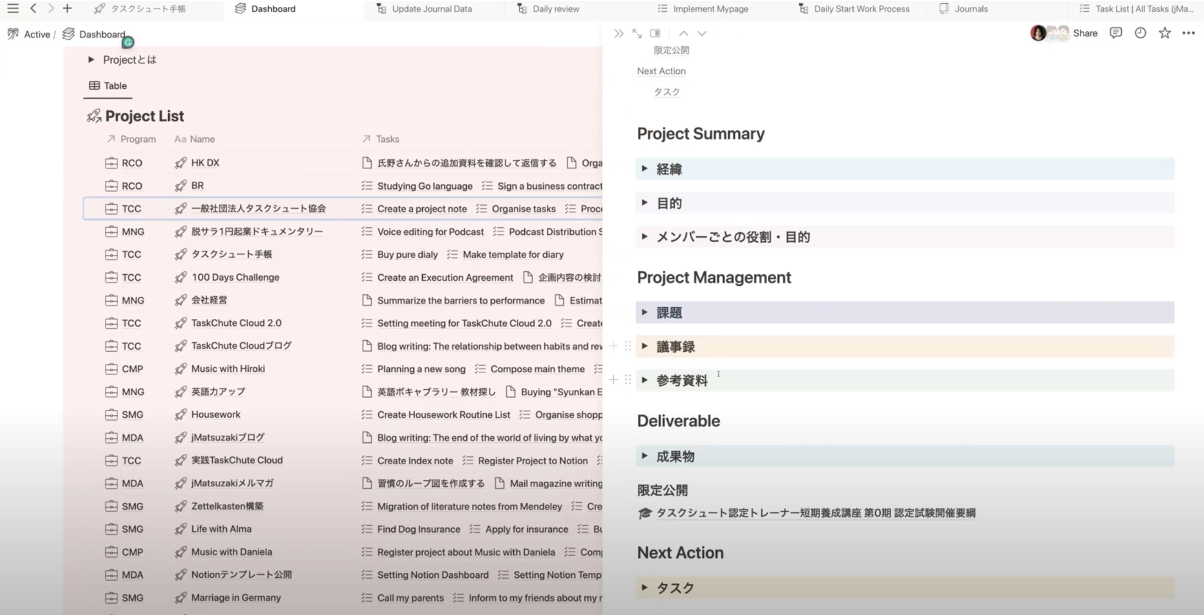Click the rocket icon beside Project List heading
1204x616 pixels.
point(94,116)
